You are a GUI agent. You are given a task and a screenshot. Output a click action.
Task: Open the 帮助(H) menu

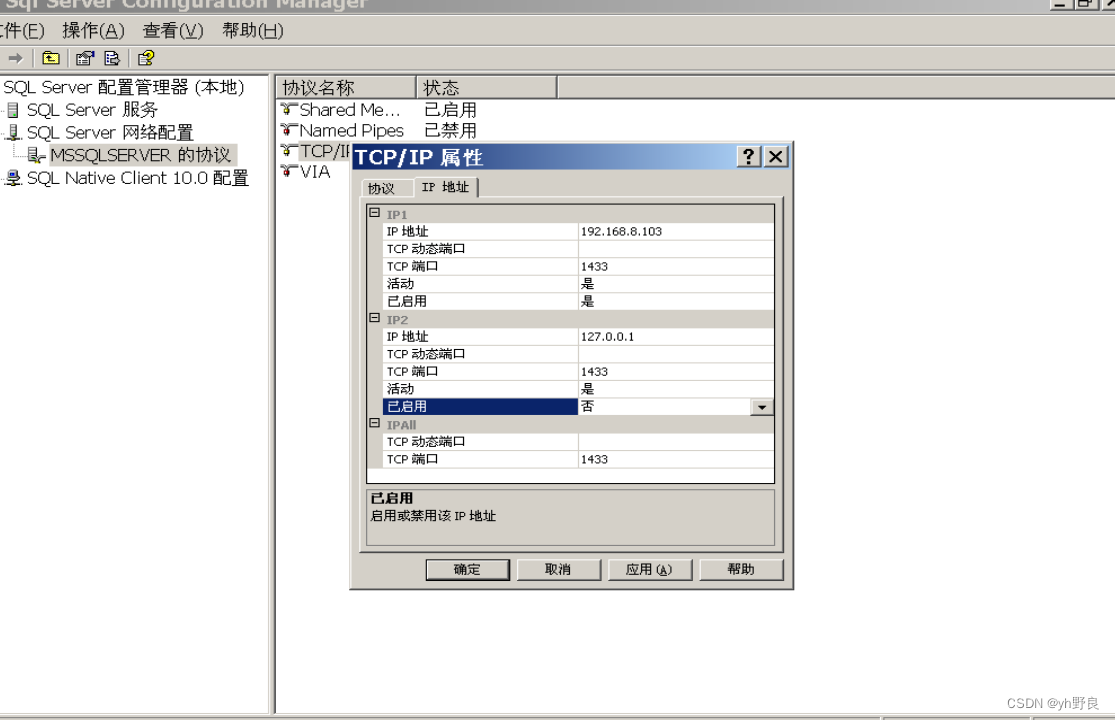[x=252, y=31]
